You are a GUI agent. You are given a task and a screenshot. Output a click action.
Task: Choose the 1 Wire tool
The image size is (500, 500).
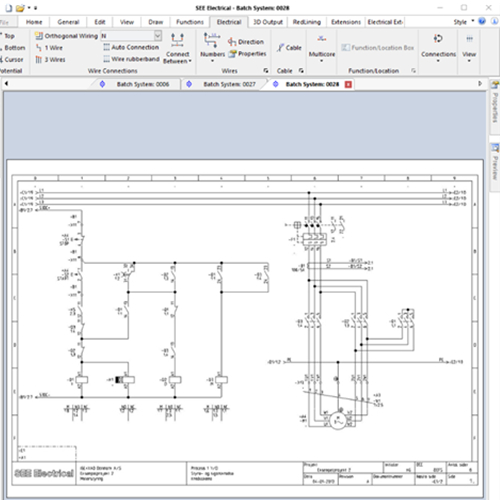tap(49, 48)
